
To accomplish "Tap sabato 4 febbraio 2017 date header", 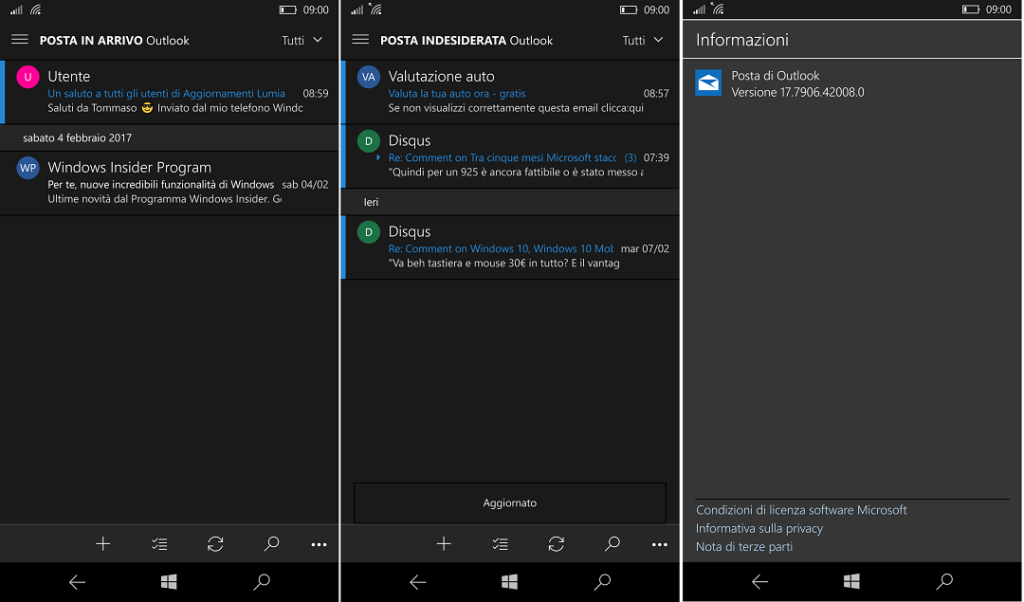I will 77,138.
